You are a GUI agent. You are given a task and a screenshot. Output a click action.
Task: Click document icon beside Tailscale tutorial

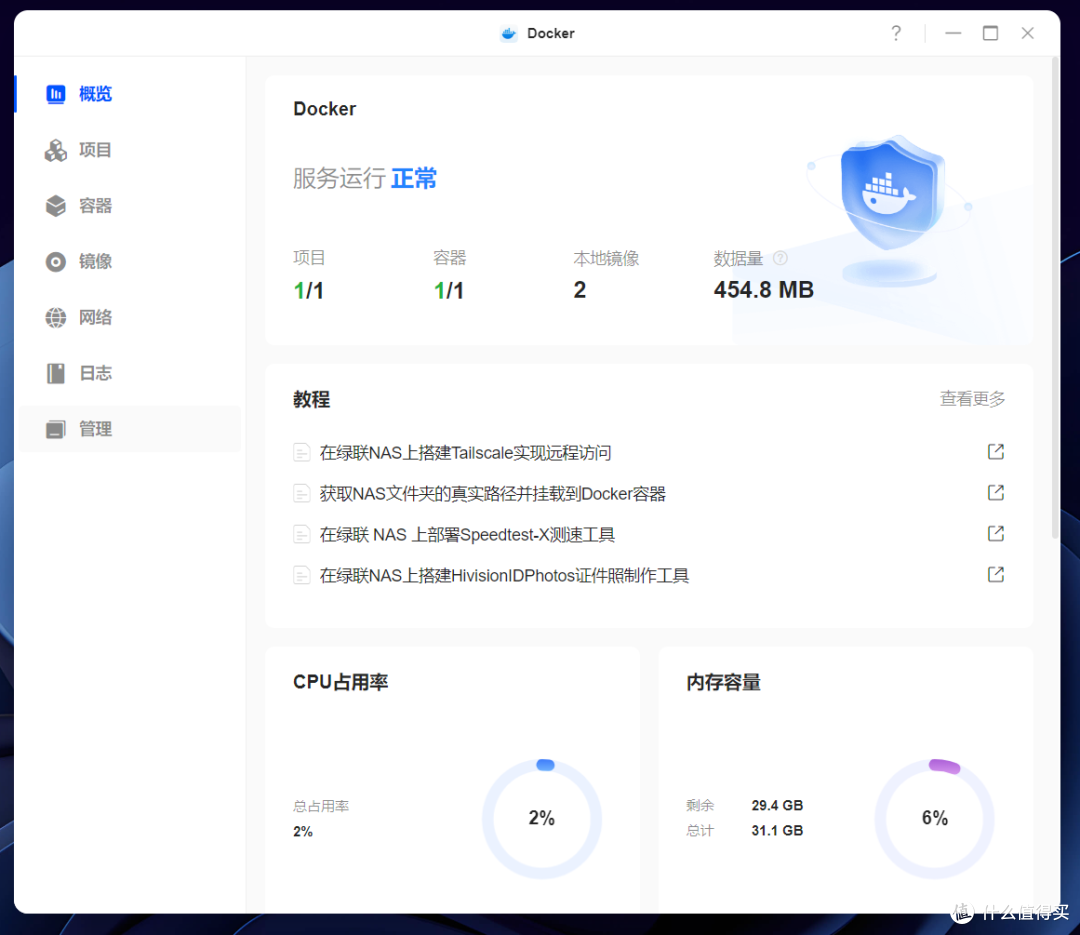[x=302, y=453]
